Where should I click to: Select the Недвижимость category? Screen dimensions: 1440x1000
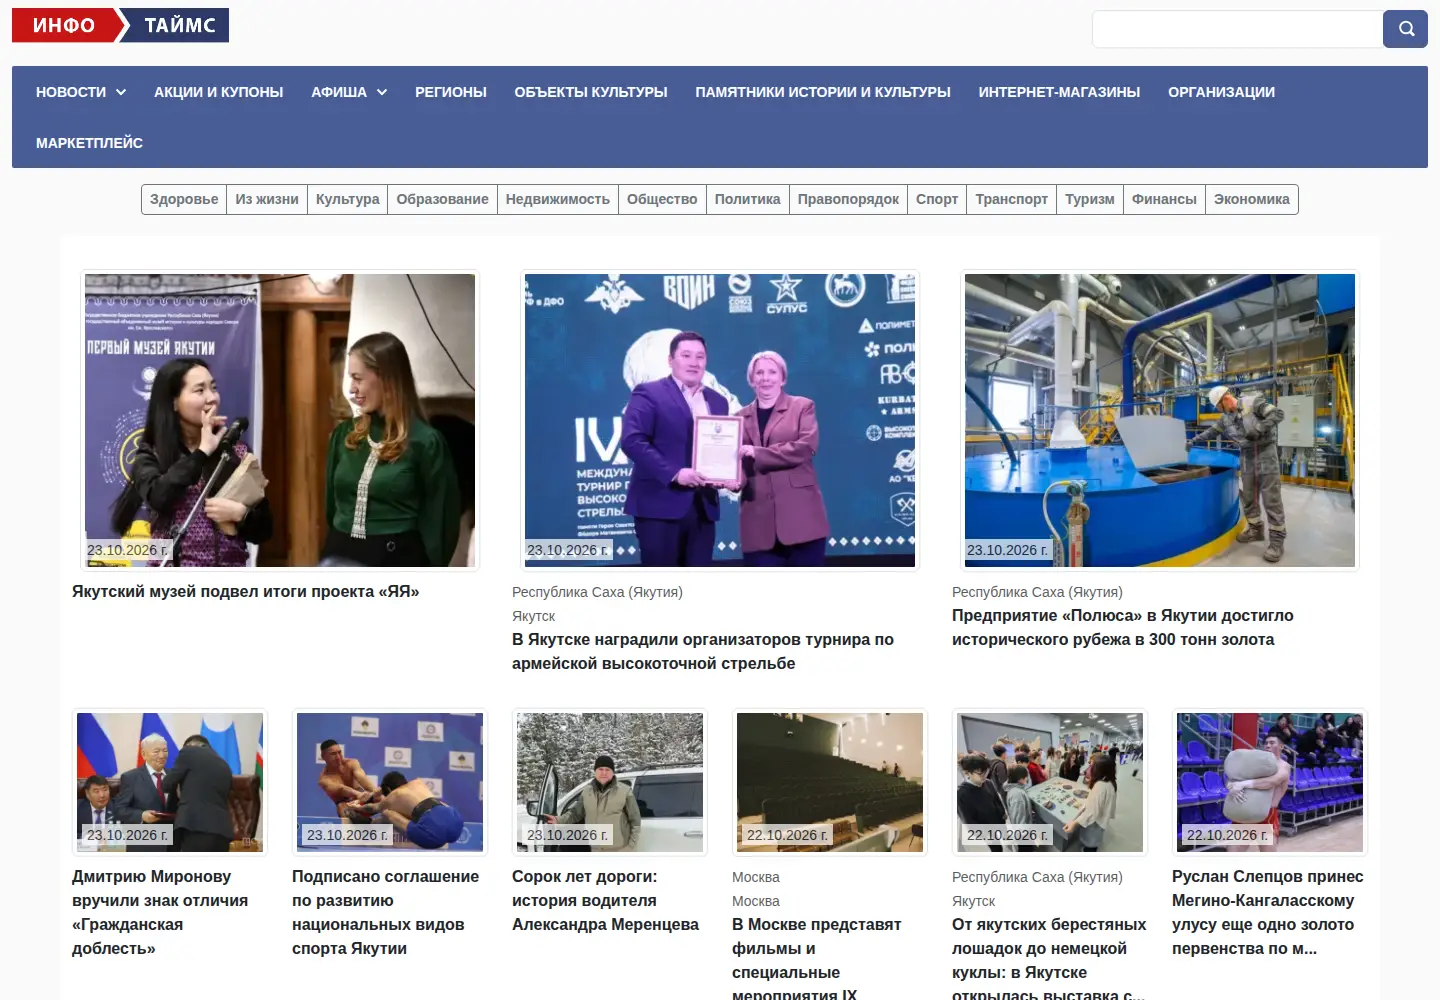[557, 199]
